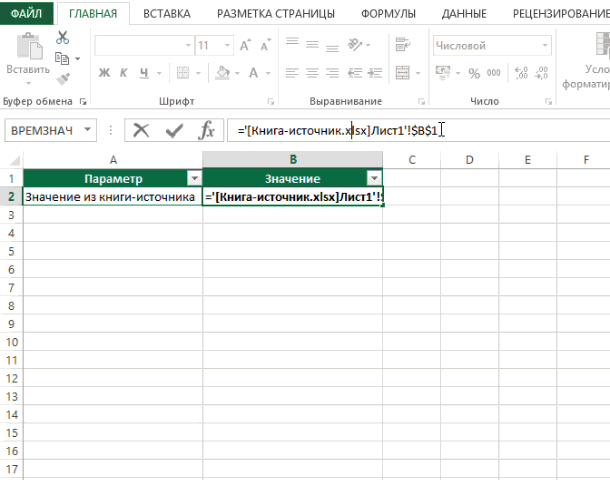Viewport: 610px width, 480px height.
Task: Toggle italic К formatting
Action: point(124,73)
